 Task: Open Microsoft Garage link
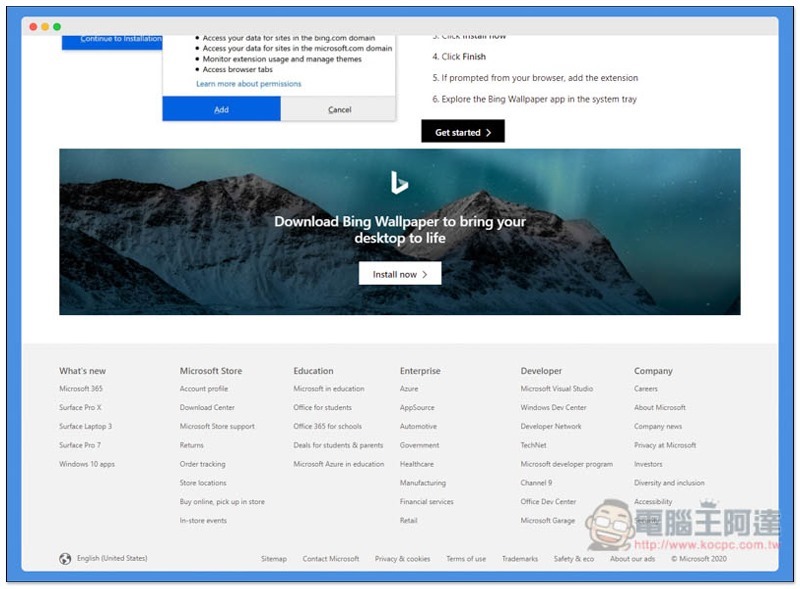[x=547, y=521]
